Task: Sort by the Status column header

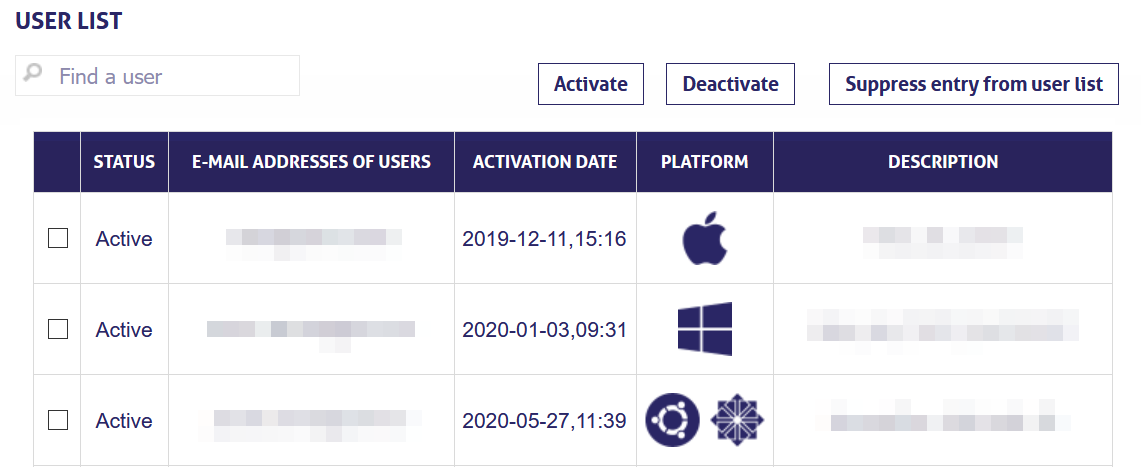Action: (124, 161)
